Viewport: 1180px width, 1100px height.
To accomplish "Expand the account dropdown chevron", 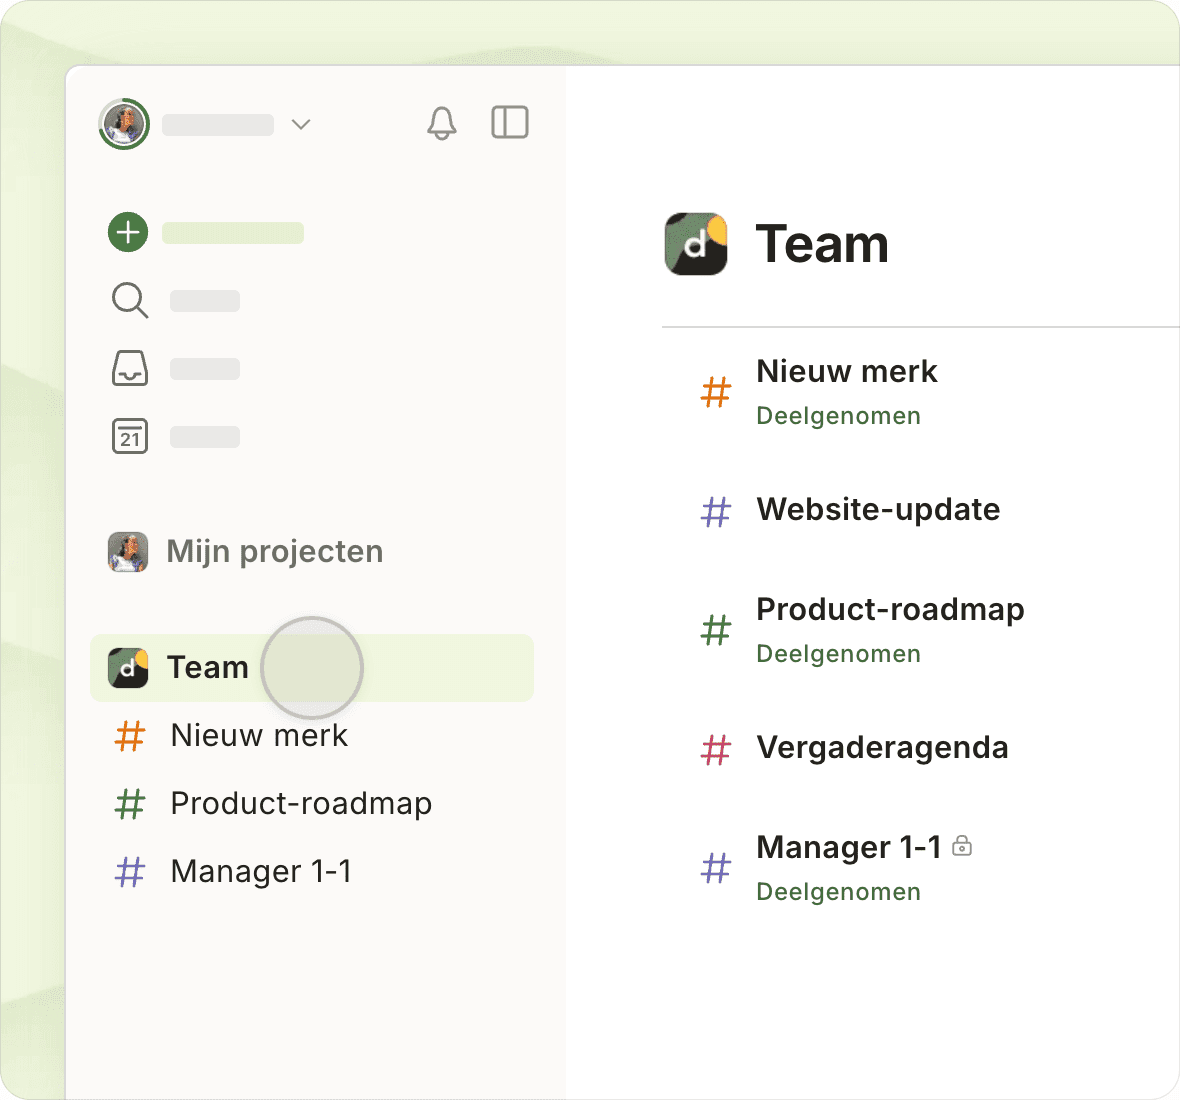I will click(301, 124).
